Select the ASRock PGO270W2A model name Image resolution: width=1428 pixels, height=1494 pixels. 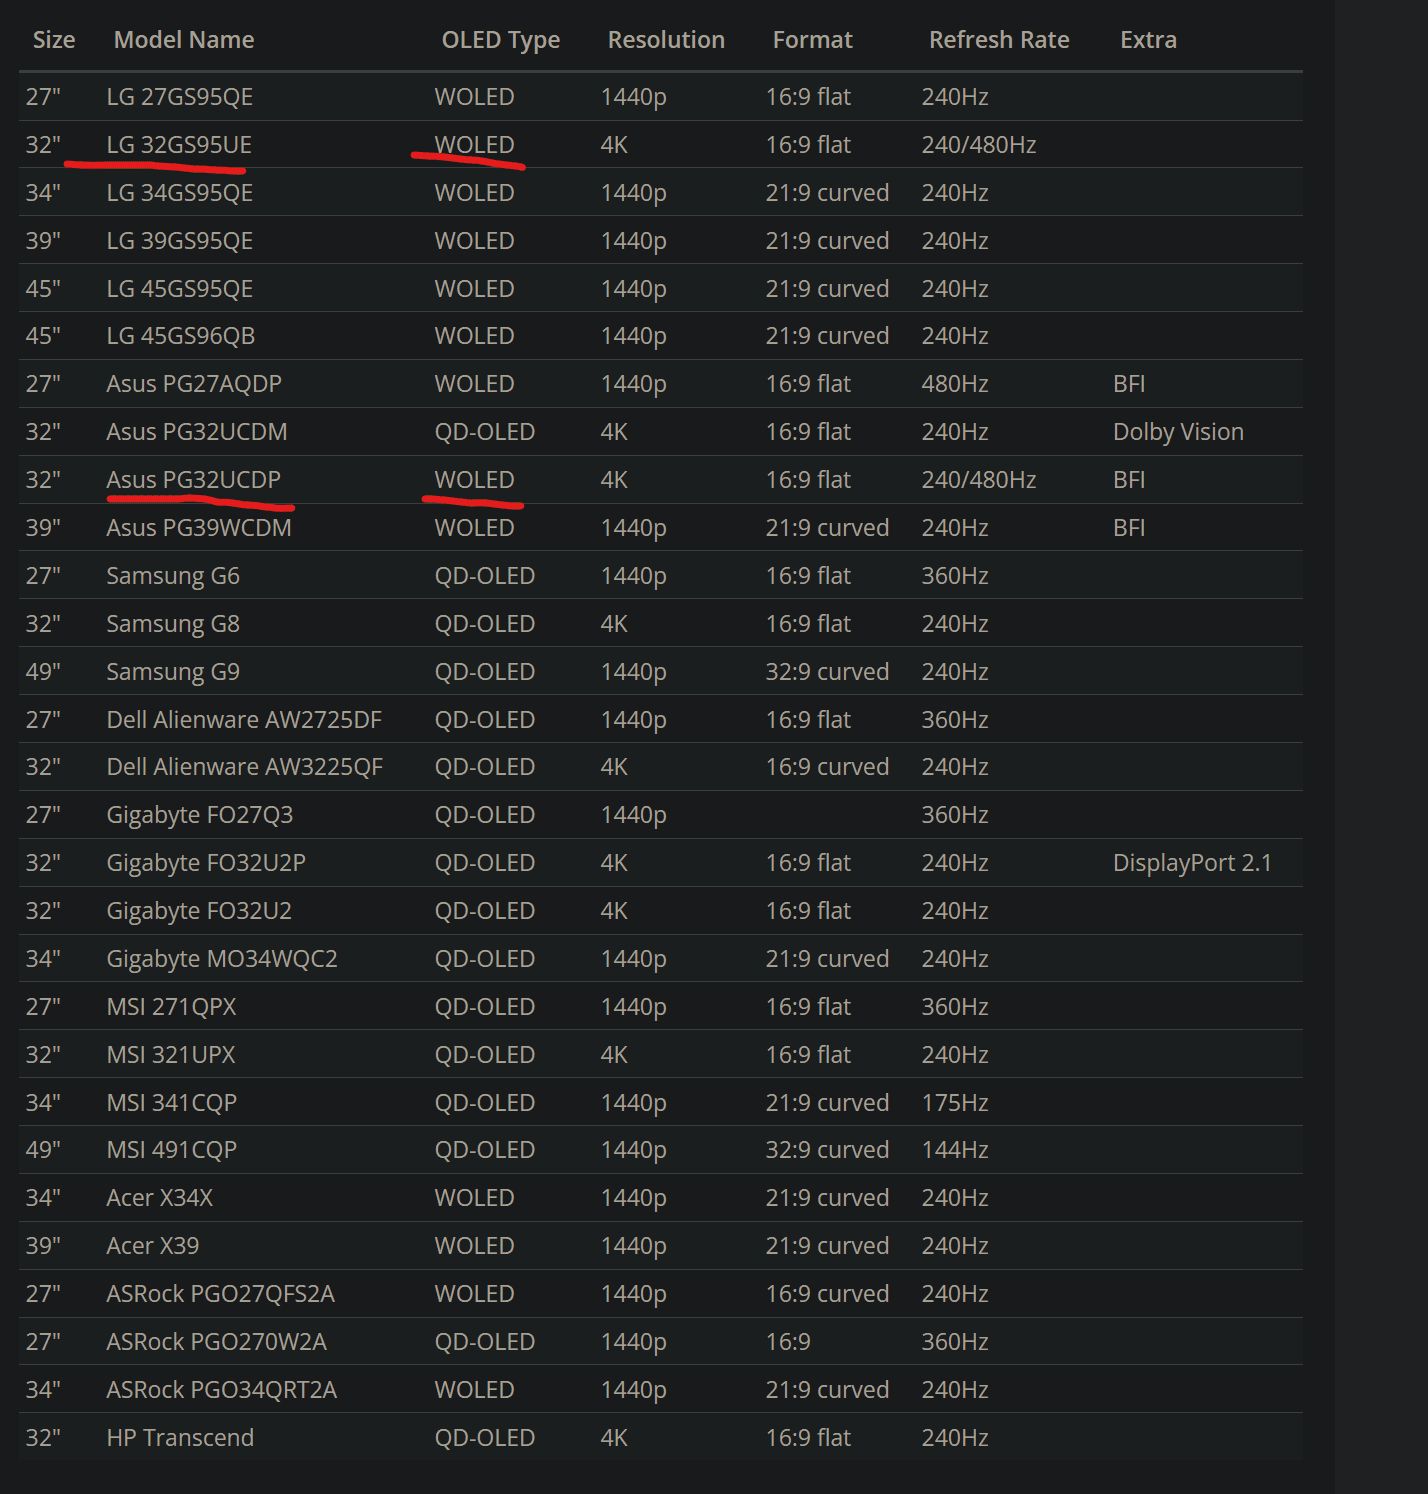tap(217, 1342)
